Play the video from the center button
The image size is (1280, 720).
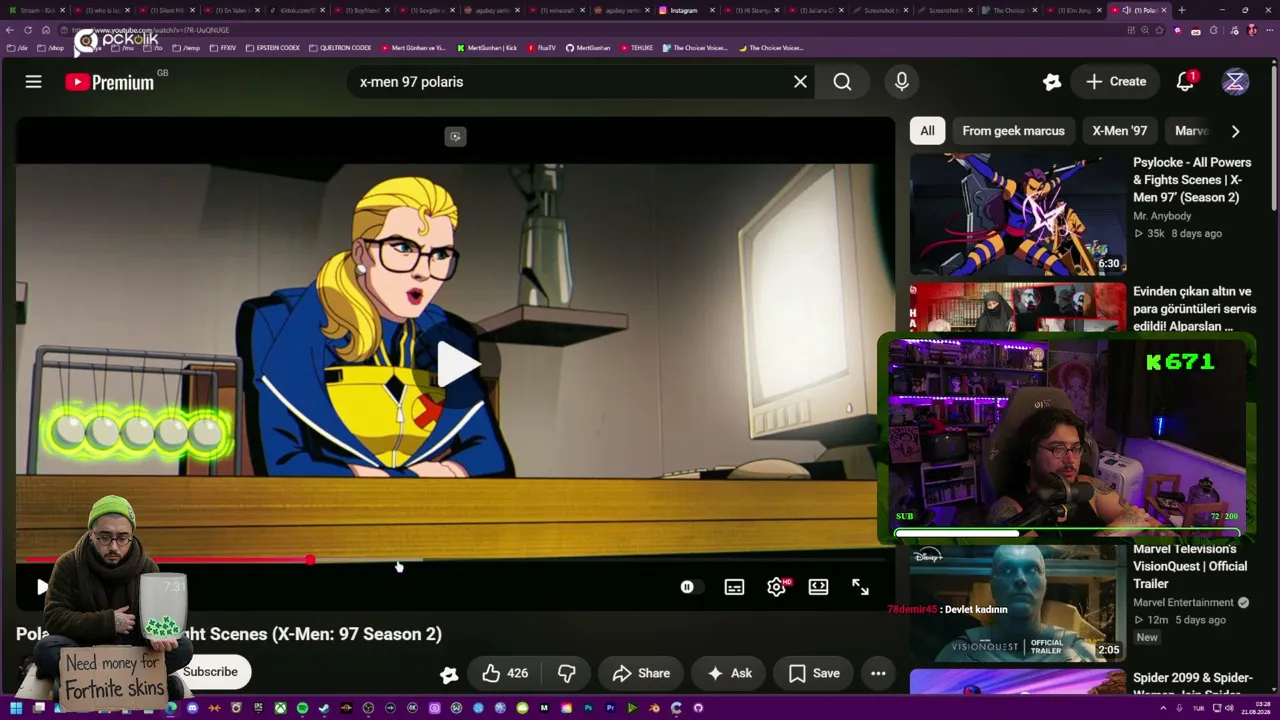(456, 364)
